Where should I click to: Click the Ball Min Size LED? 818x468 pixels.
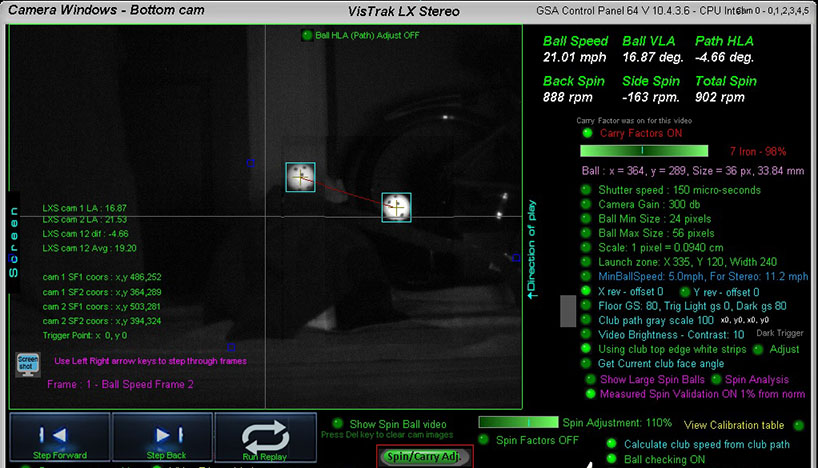[x=586, y=218]
